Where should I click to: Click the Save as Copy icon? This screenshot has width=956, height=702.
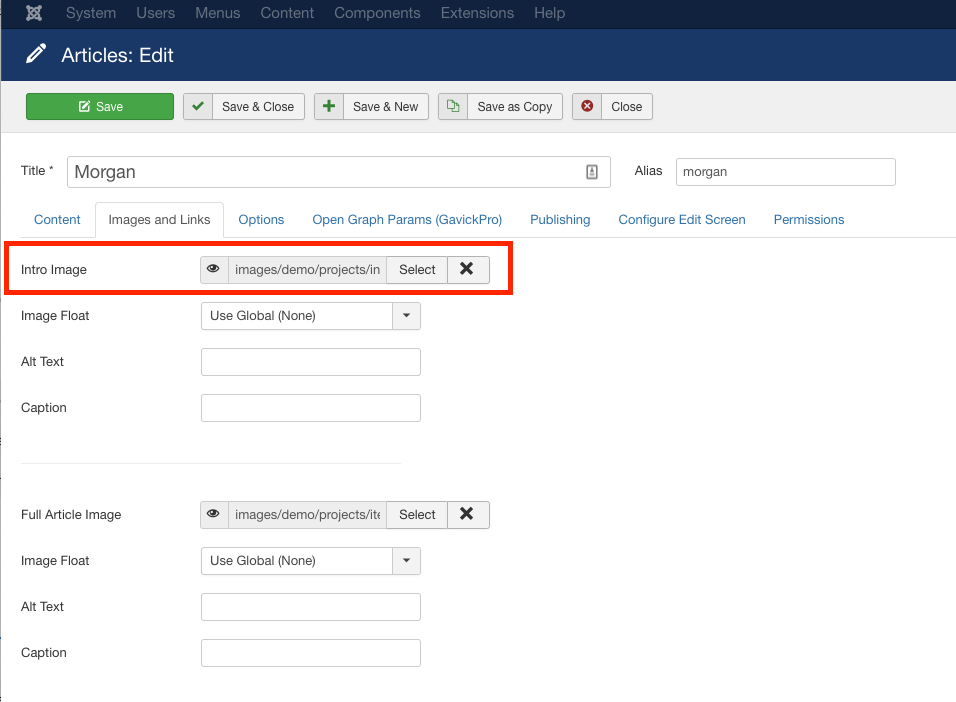[453, 107]
